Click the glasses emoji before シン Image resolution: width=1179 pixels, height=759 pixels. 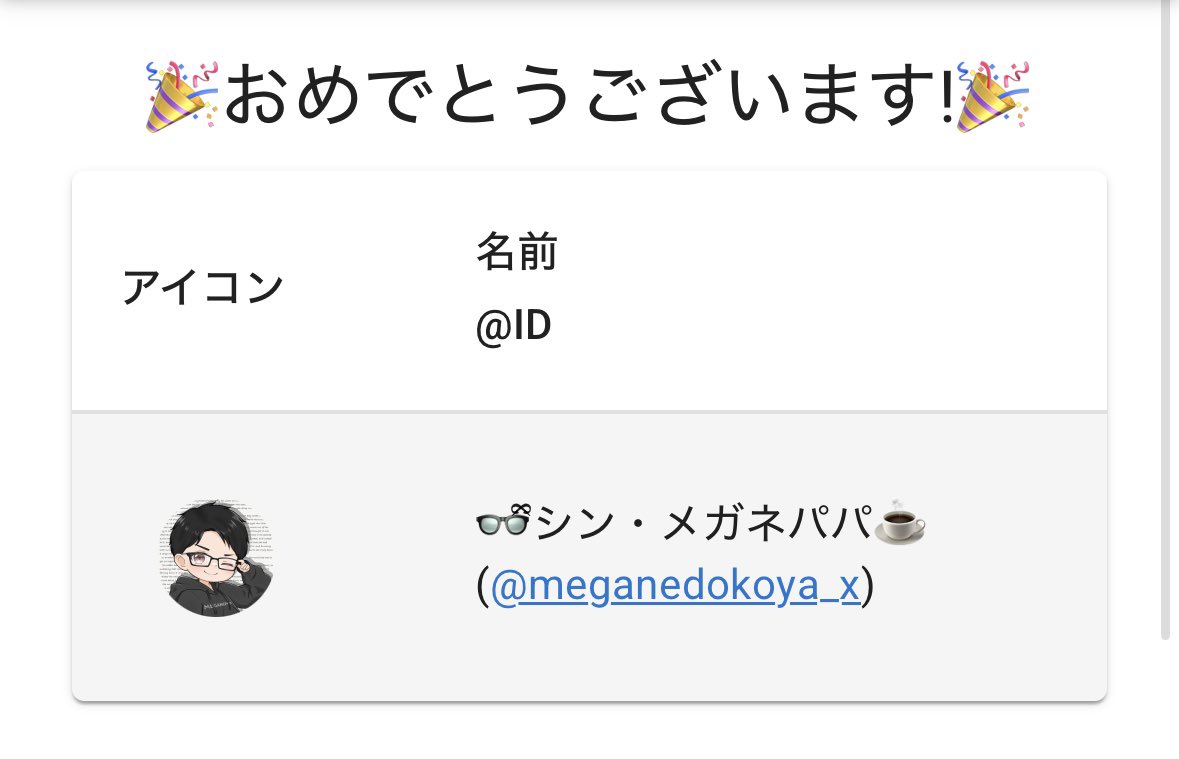point(504,521)
